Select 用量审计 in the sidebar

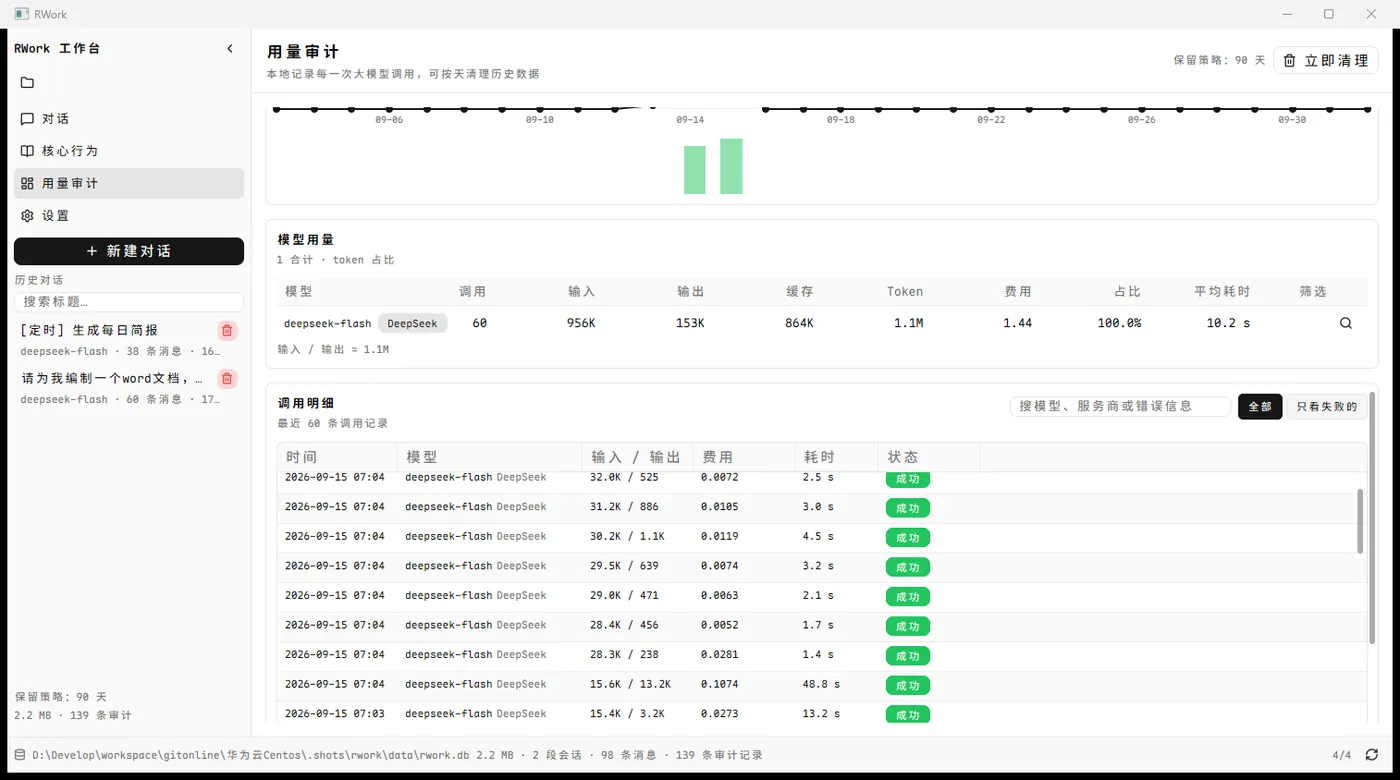click(129, 183)
